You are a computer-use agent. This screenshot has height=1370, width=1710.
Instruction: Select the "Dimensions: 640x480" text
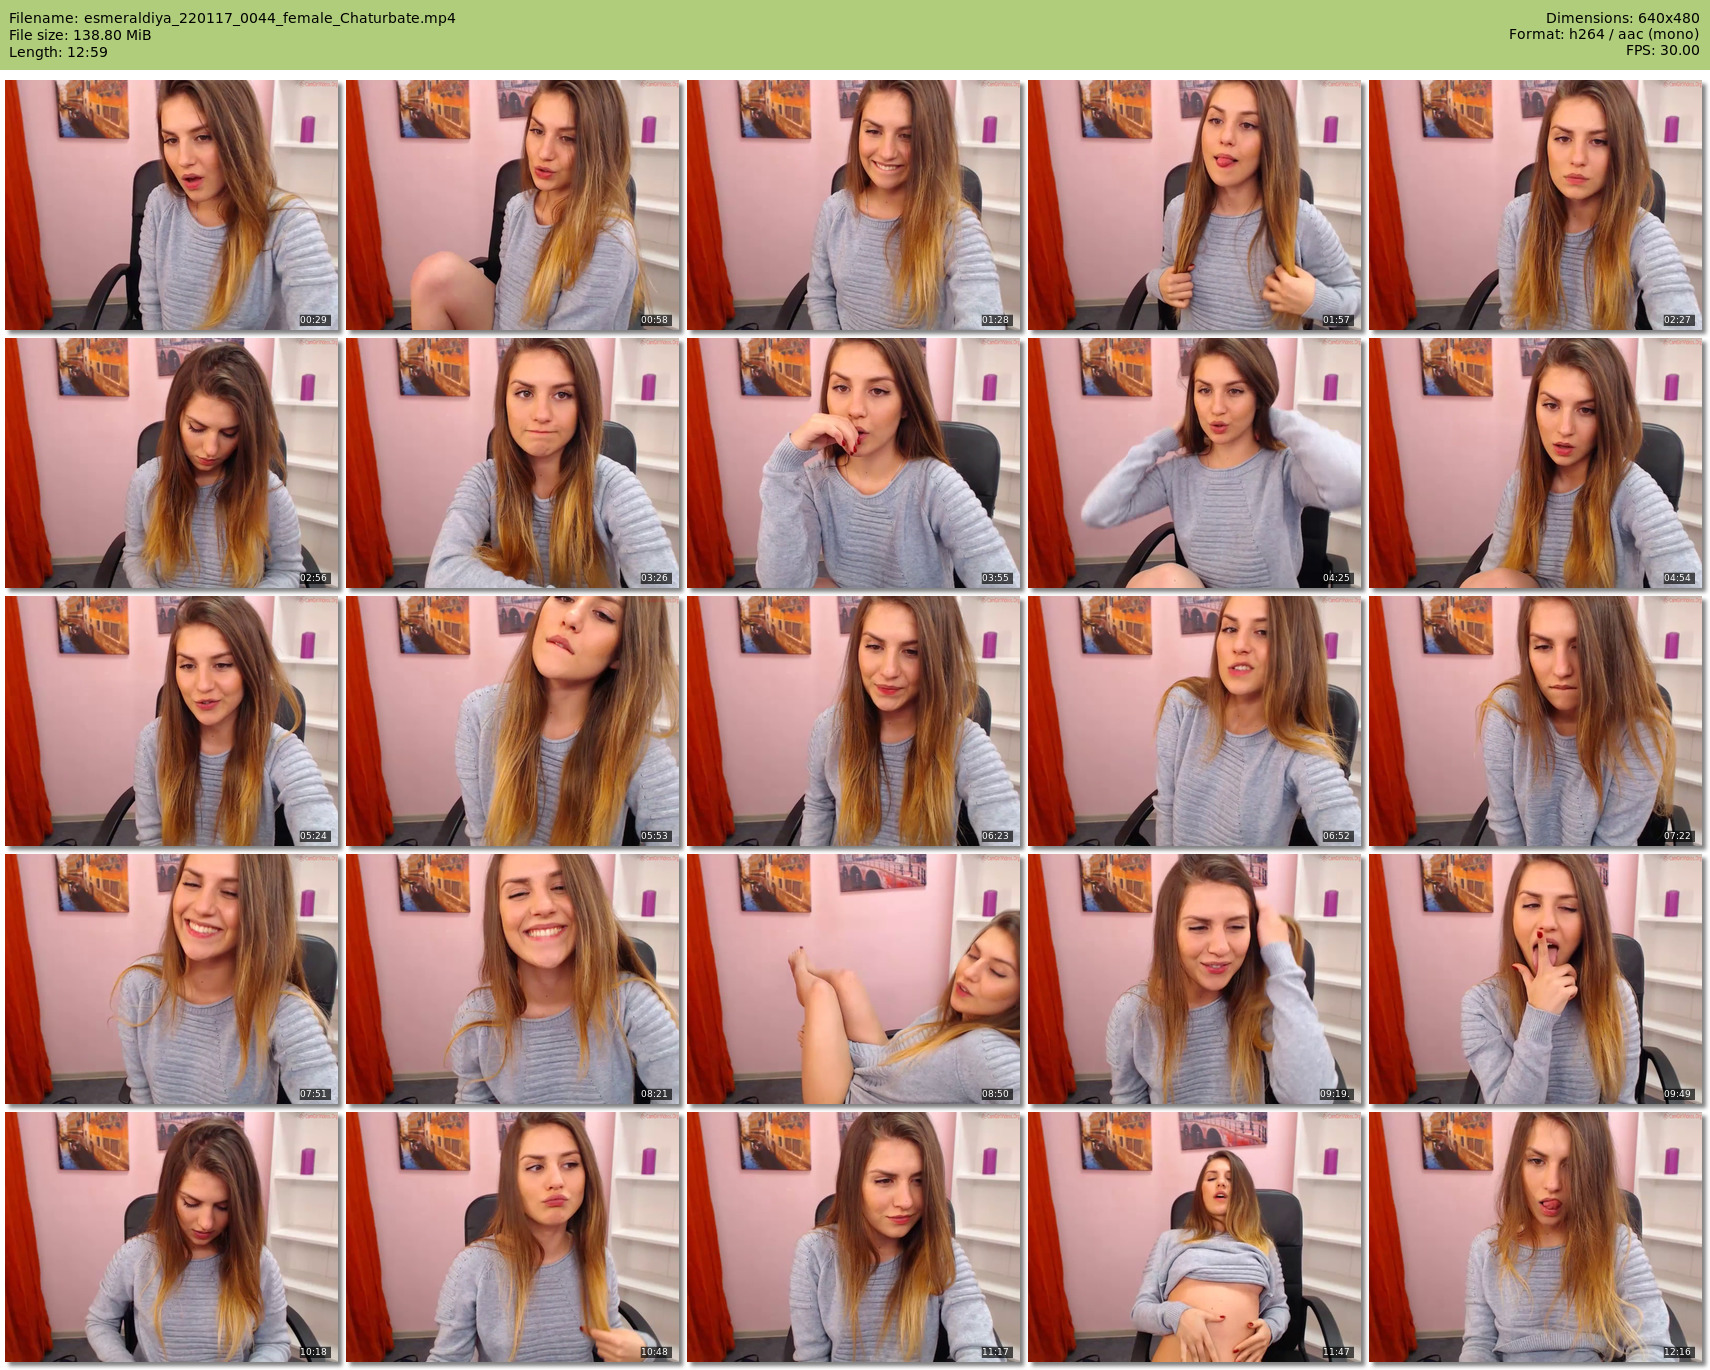1622,18
